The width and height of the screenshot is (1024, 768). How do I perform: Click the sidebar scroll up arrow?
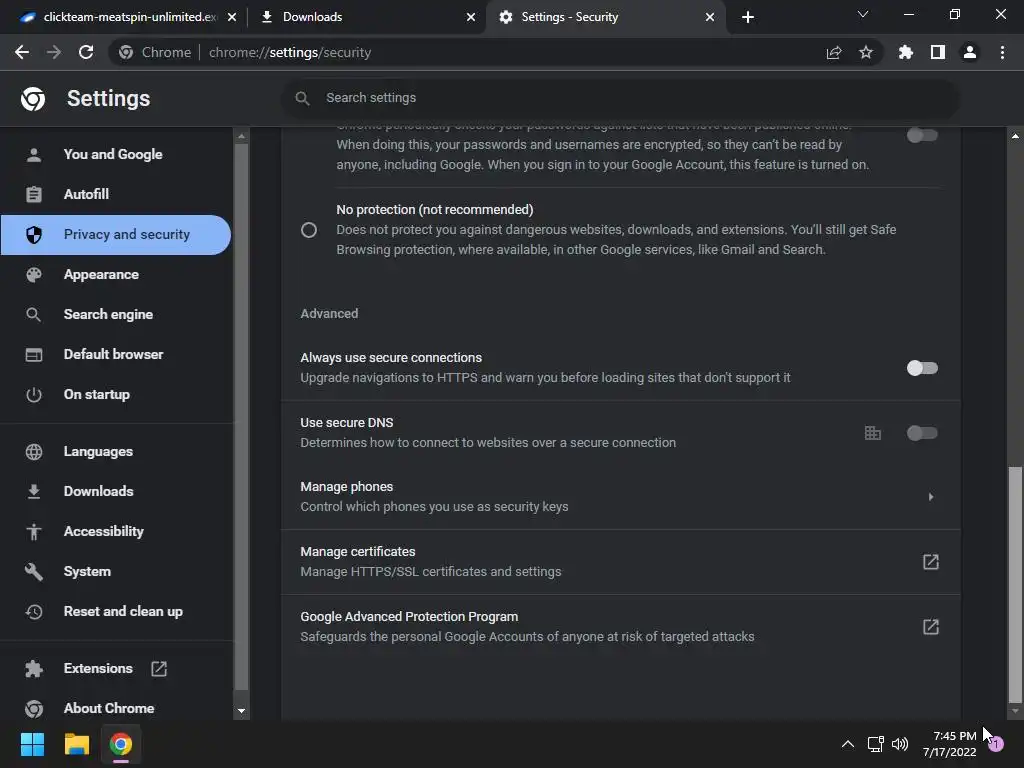[x=242, y=136]
